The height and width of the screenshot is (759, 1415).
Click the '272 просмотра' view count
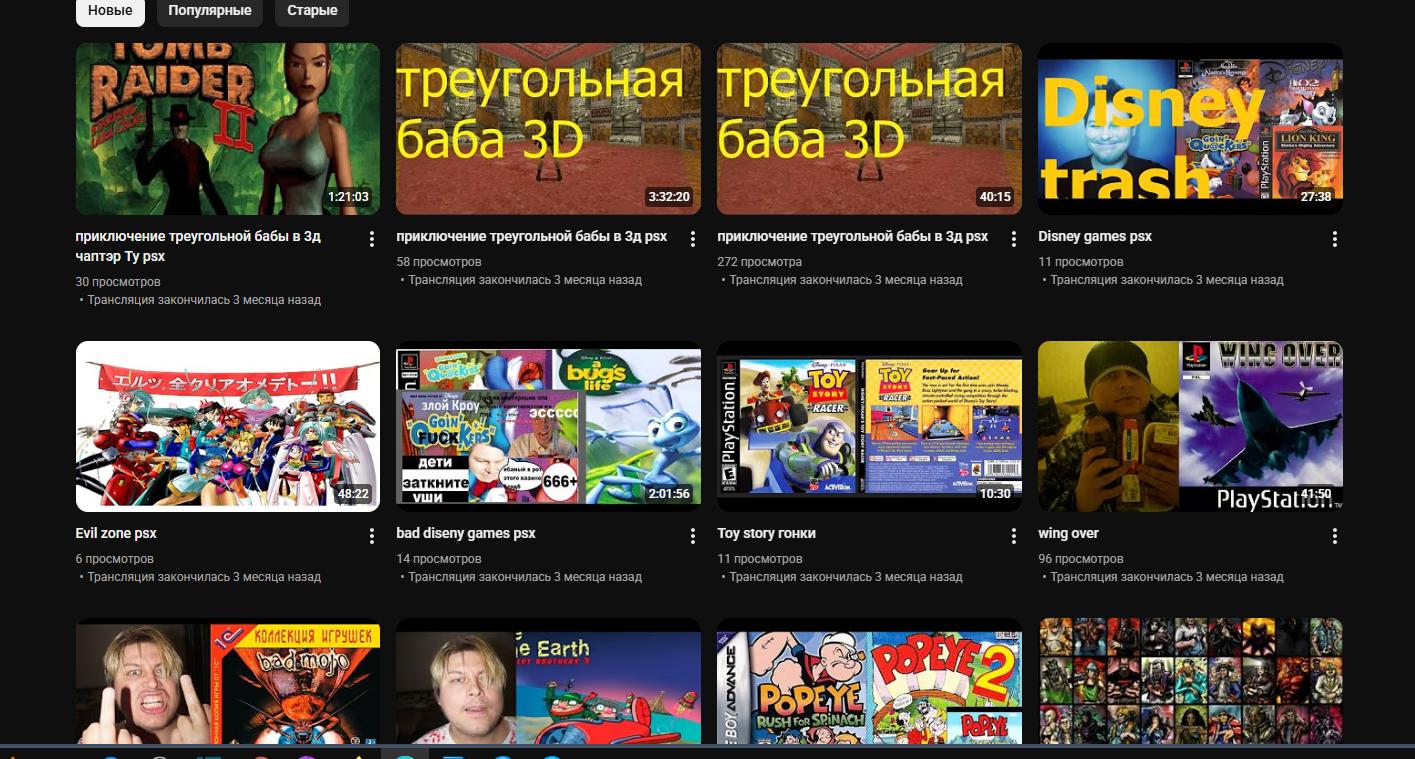click(x=760, y=262)
